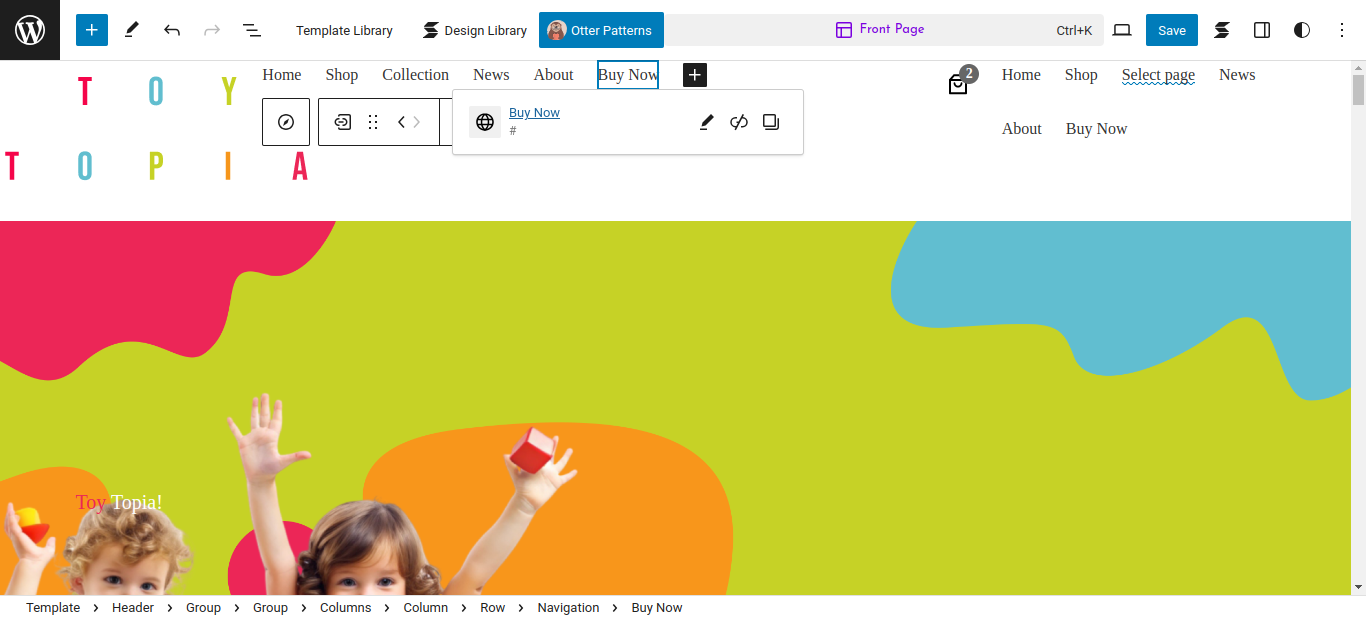The width and height of the screenshot is (1366, 620).
Task: Open the Styles half-circle panel
Action: (1302, 30)
